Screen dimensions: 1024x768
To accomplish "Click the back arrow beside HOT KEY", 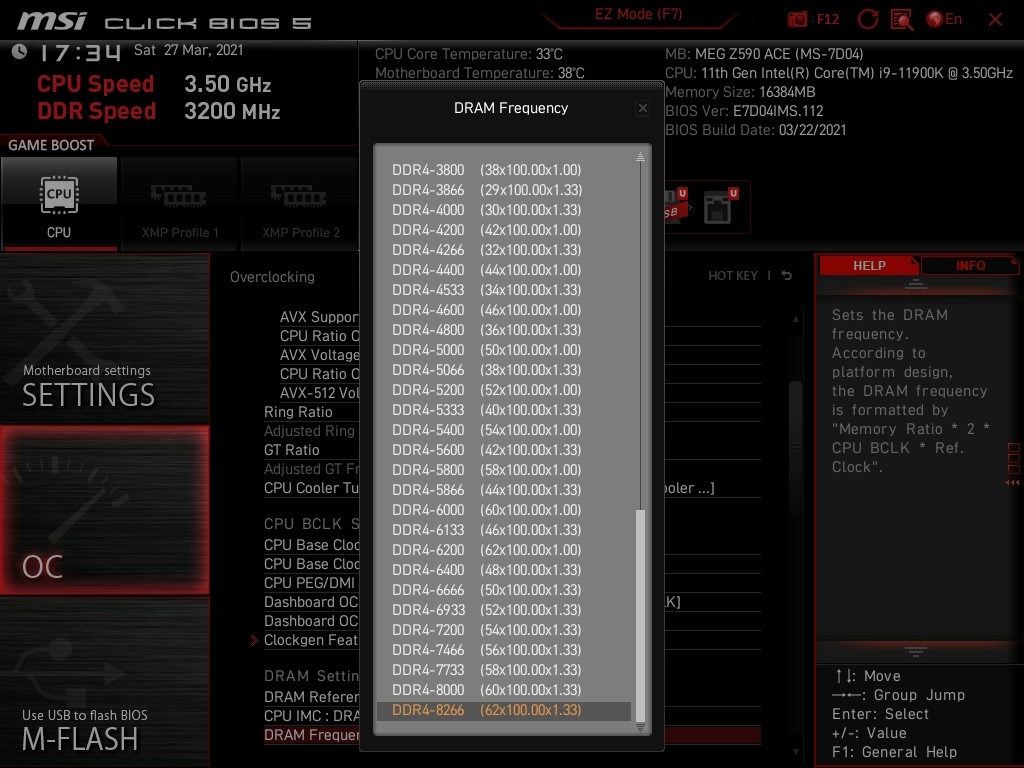I will [x=787, y=276].
